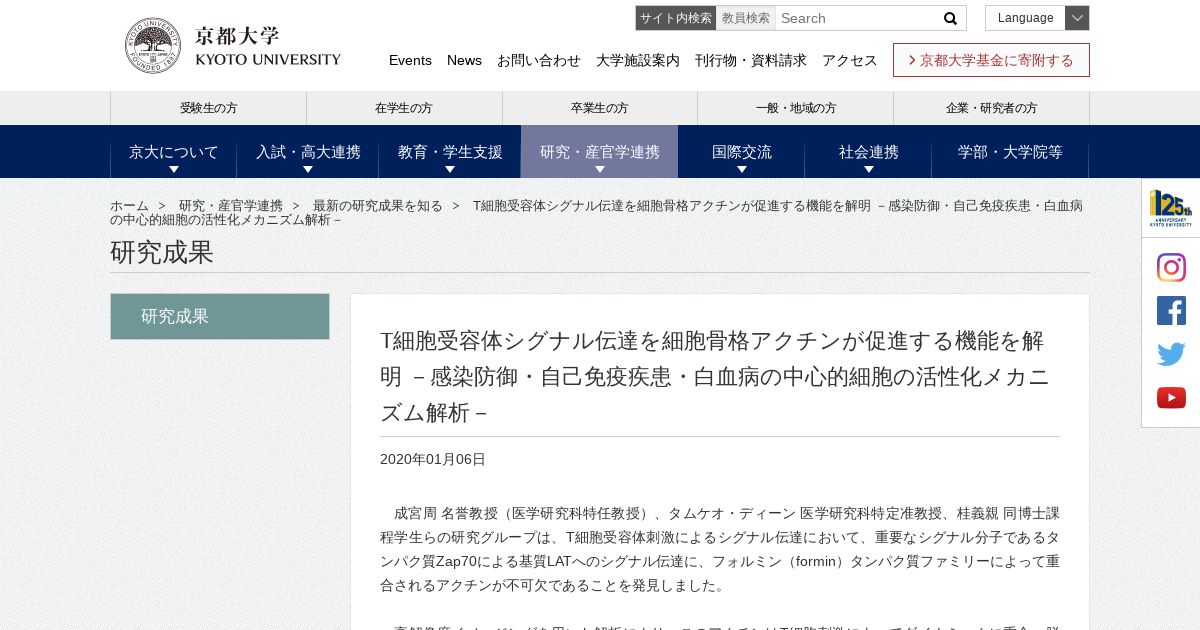Open the Language dropdown arrow
Viewport: 1200px width, 630px height.
tap(1077, 18)
